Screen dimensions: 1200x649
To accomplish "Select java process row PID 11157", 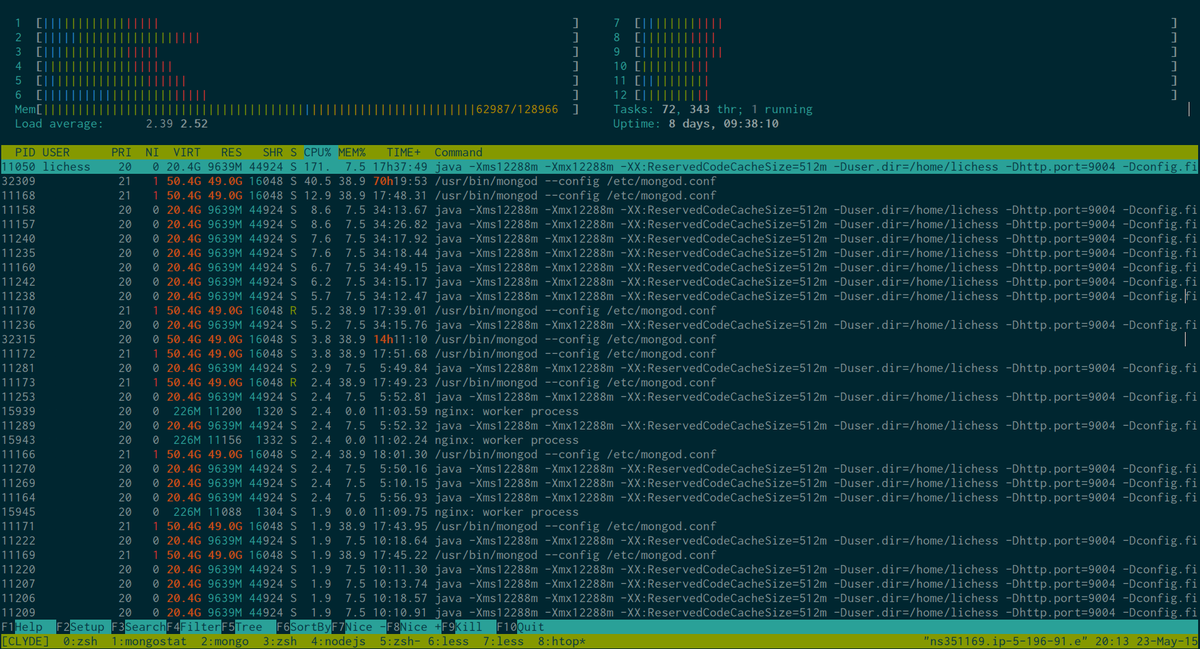I will 600,224.
